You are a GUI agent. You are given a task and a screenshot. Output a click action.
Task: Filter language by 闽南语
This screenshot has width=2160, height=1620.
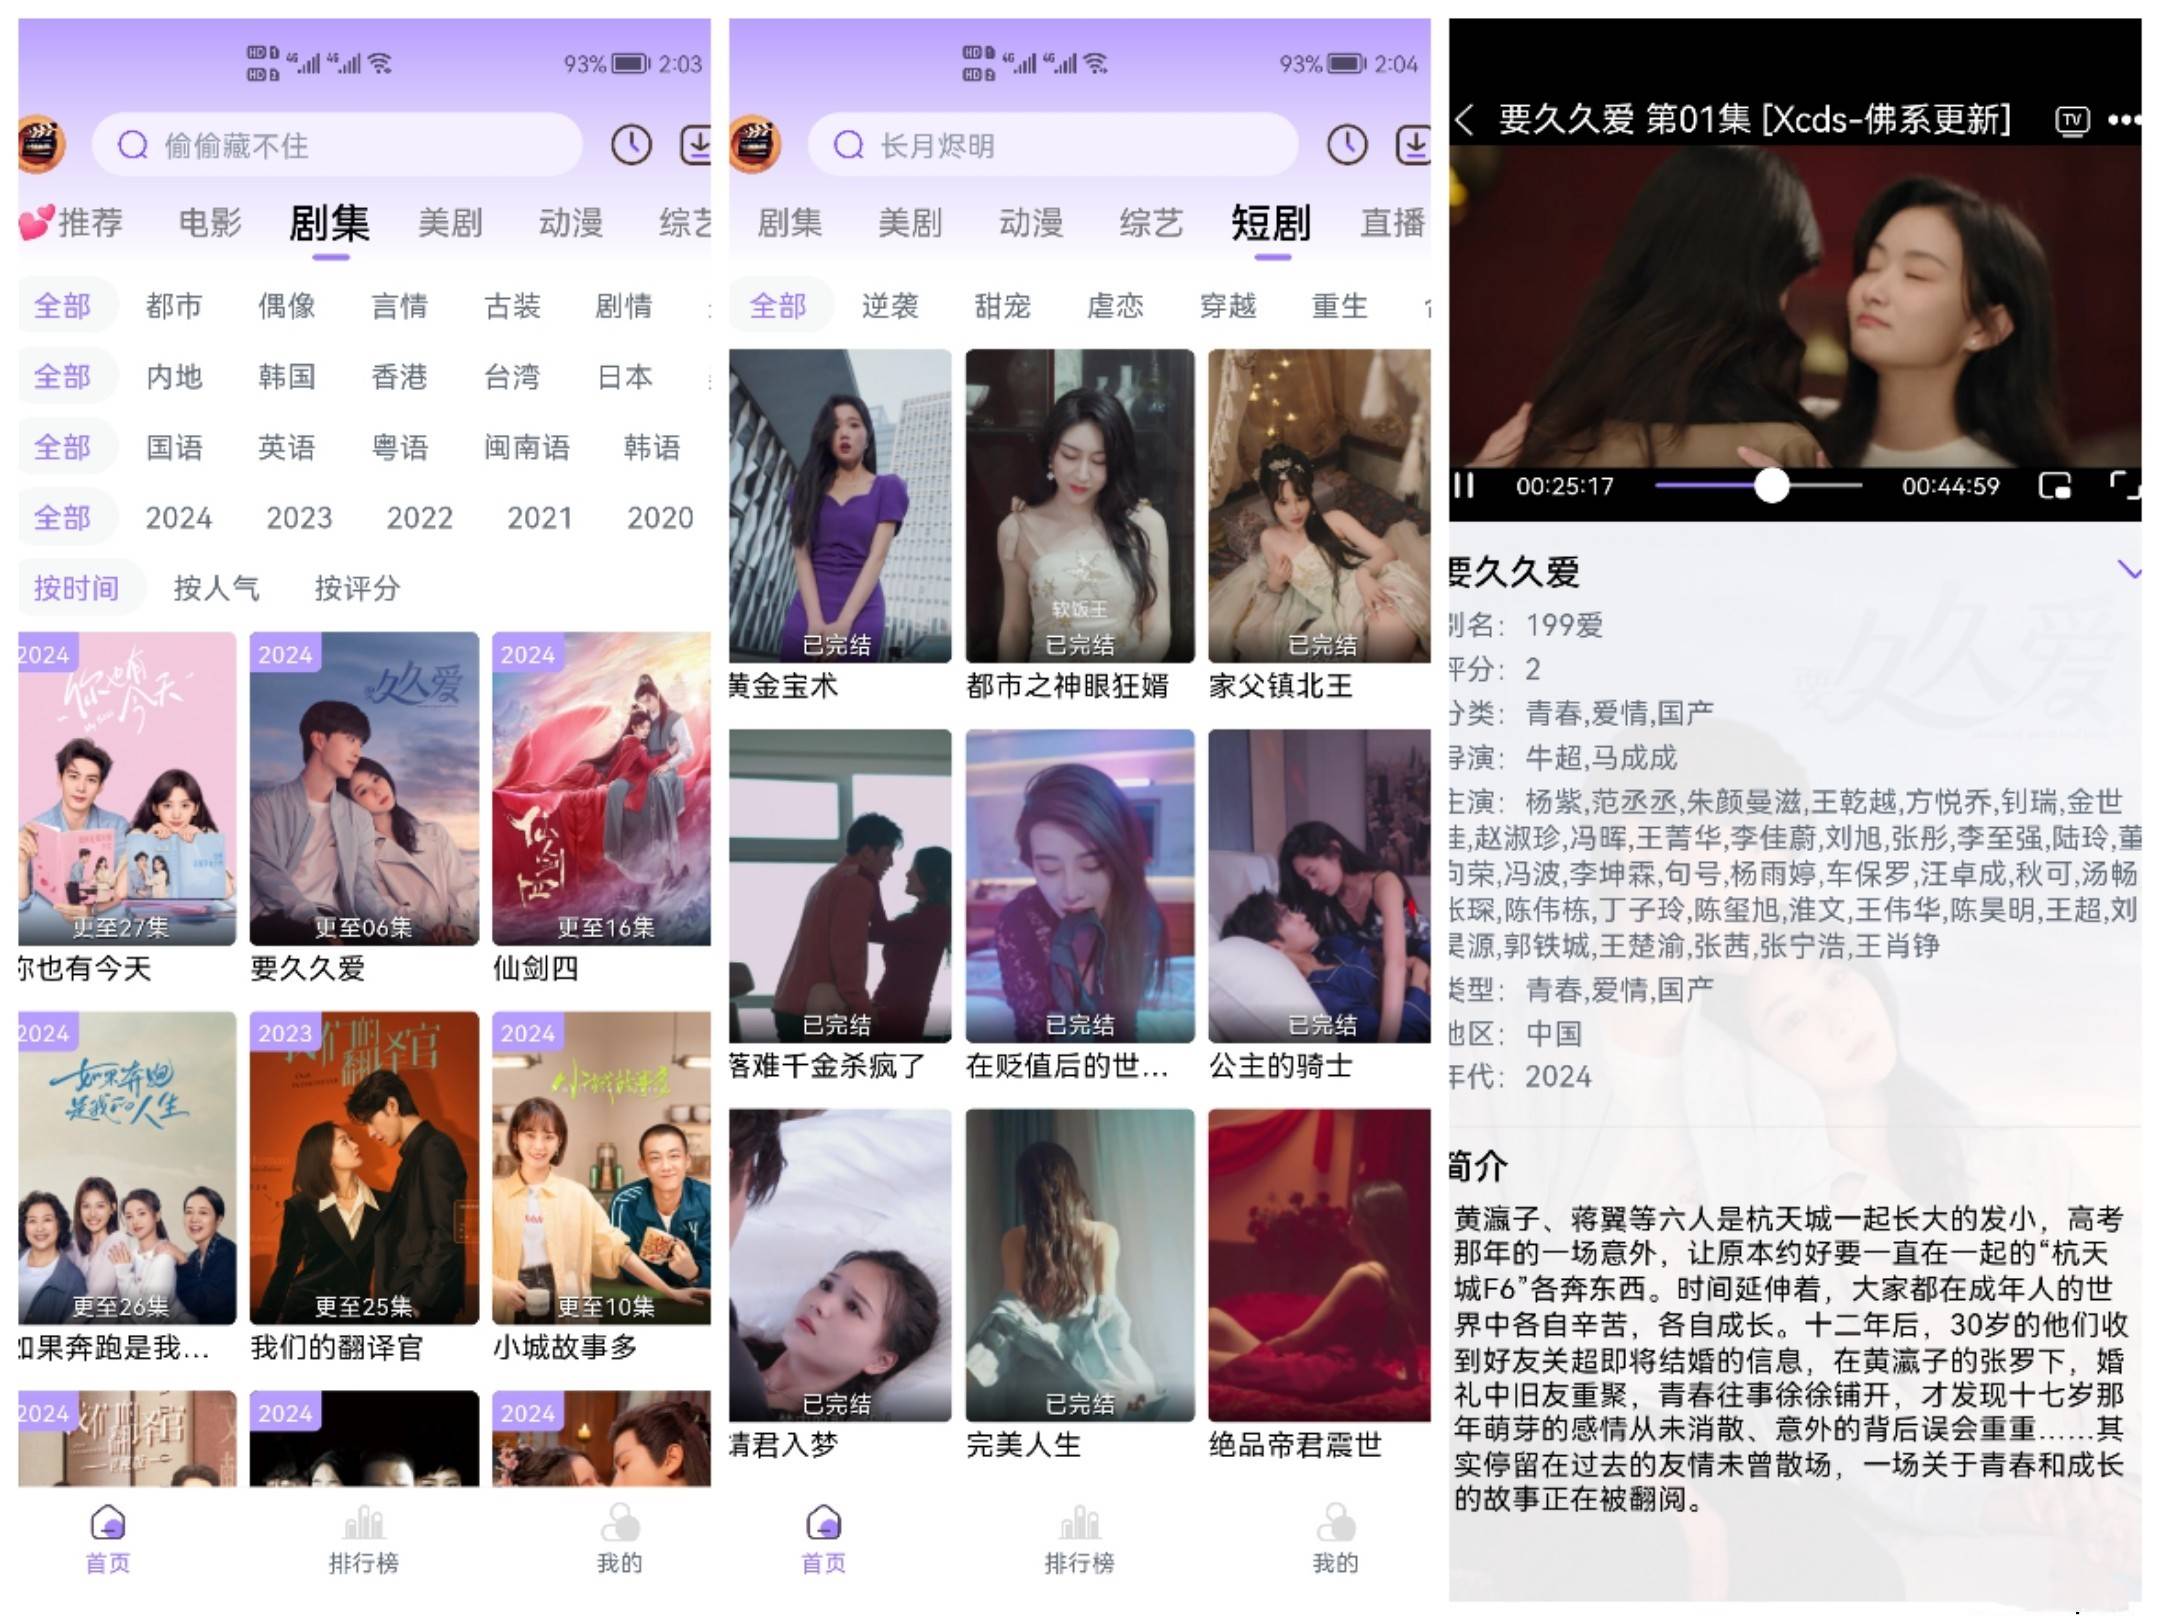527,447
